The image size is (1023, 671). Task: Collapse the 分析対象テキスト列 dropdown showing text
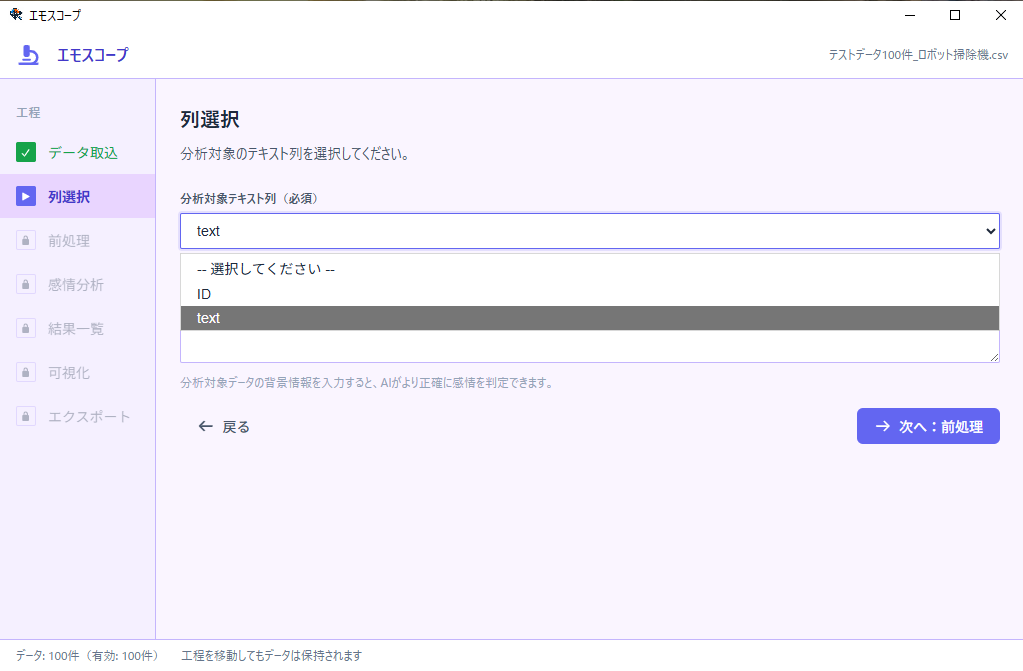pyautogui.click(x=590, y=231)
